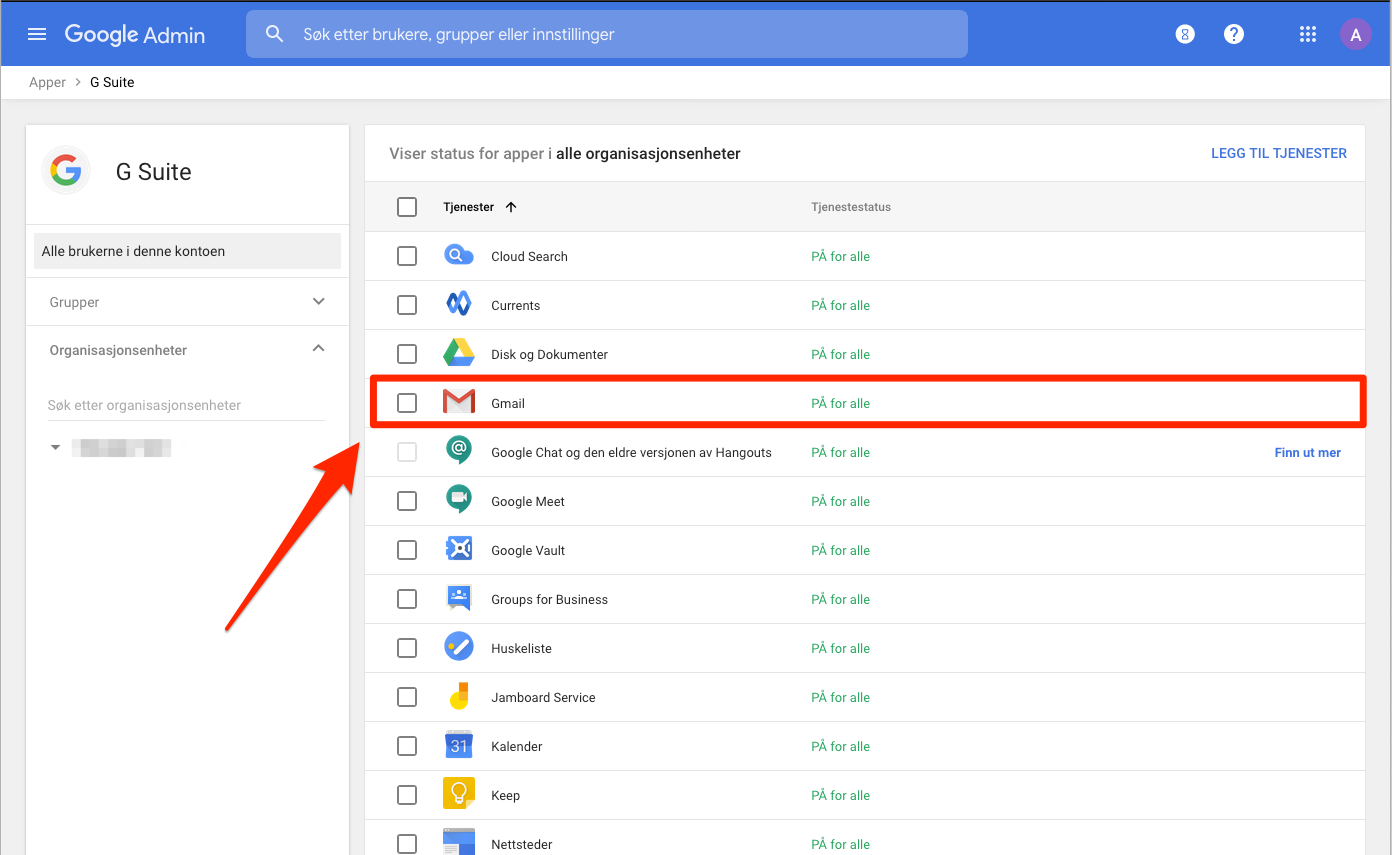Open the Google Meet service name
The image size is (1392, 855).
tap(528, 501)
